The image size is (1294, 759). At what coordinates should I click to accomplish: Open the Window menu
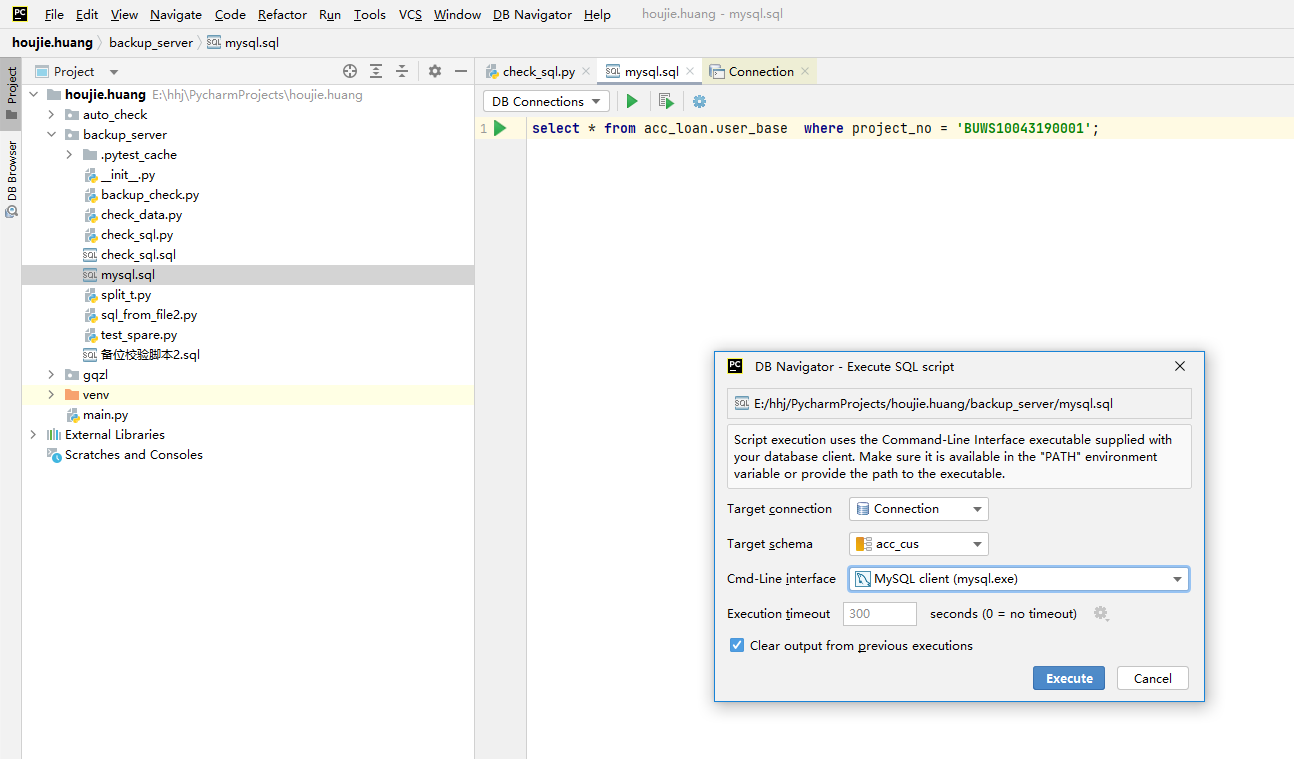click(x=457, y=15)
